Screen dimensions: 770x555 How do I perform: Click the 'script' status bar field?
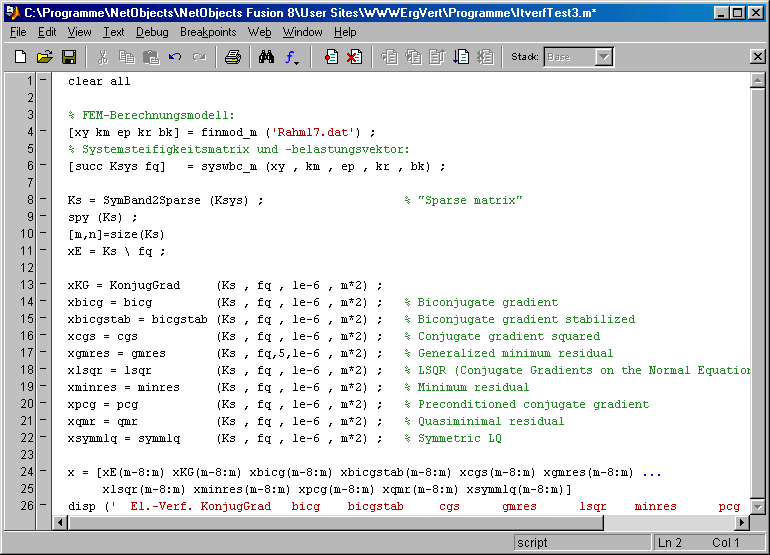click(583, 543)
